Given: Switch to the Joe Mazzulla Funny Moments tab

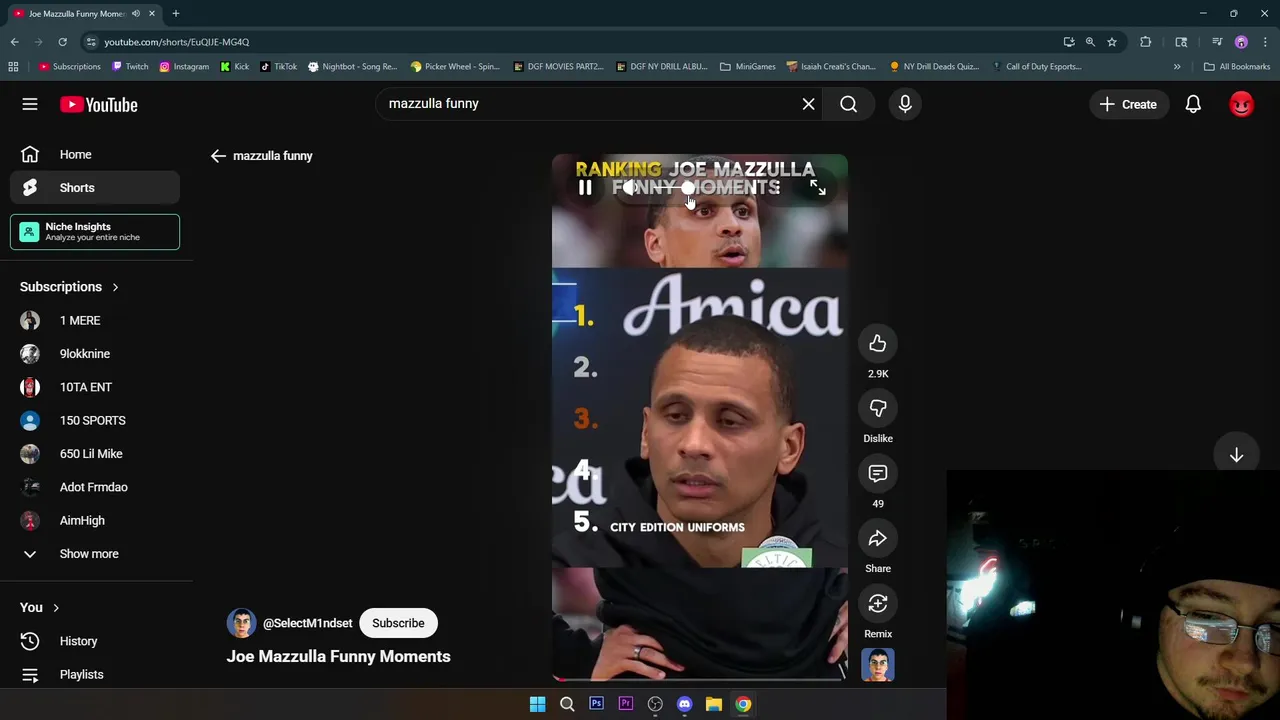Looking at the screenshot, I should coord(85,13).
